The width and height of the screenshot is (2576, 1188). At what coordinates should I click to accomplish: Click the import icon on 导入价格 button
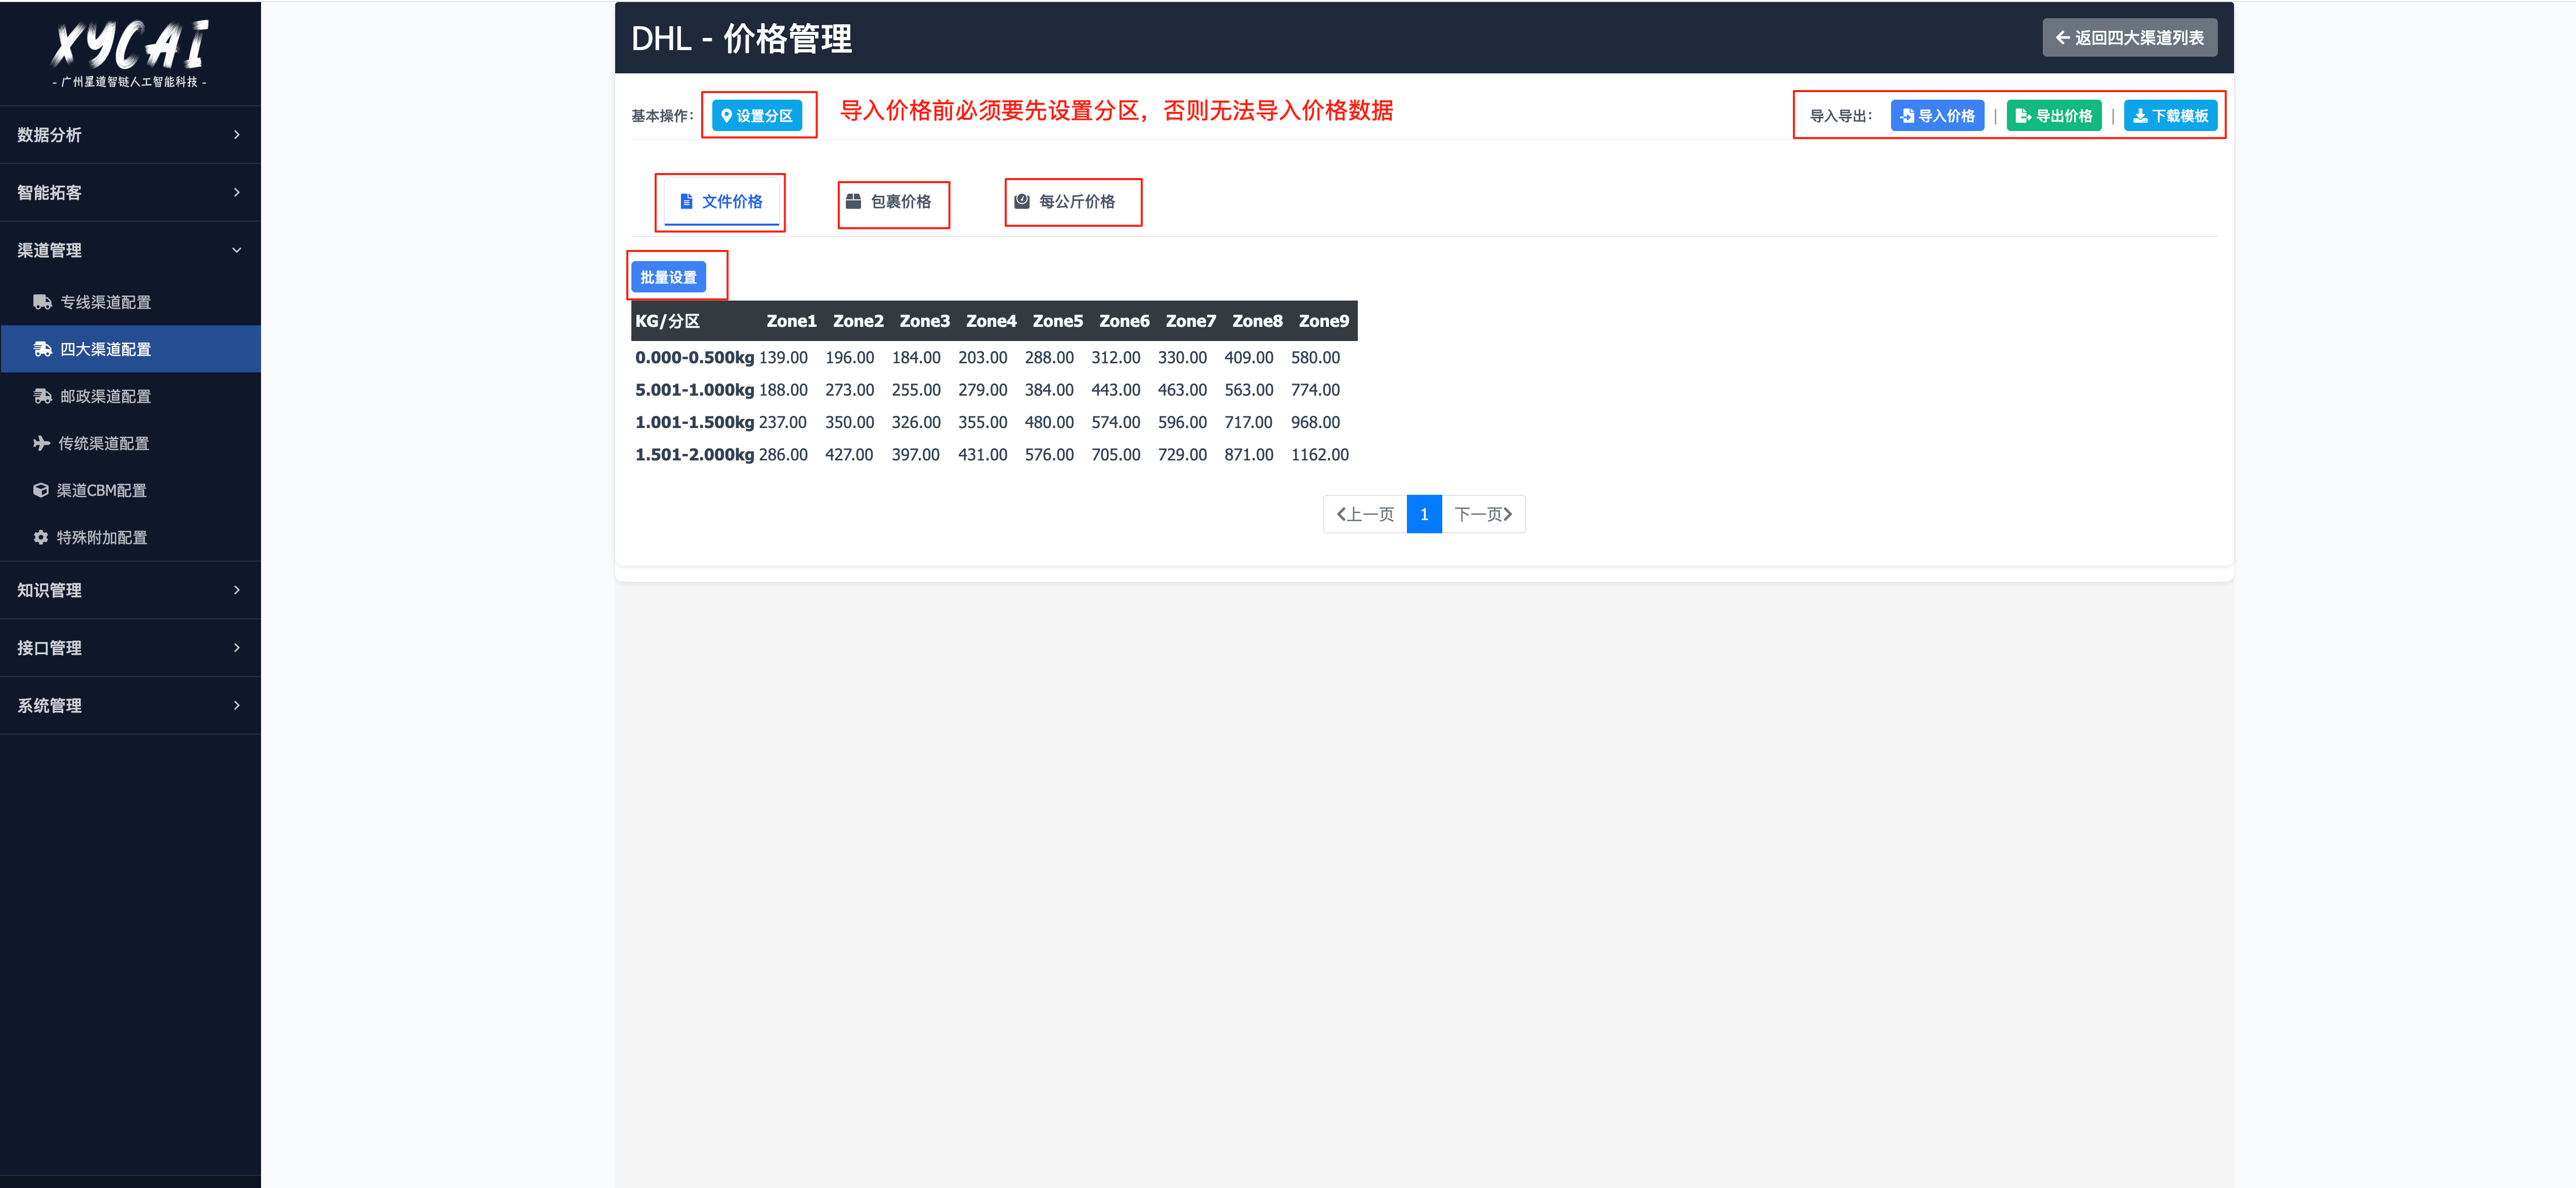click(x=1907, y=116)
